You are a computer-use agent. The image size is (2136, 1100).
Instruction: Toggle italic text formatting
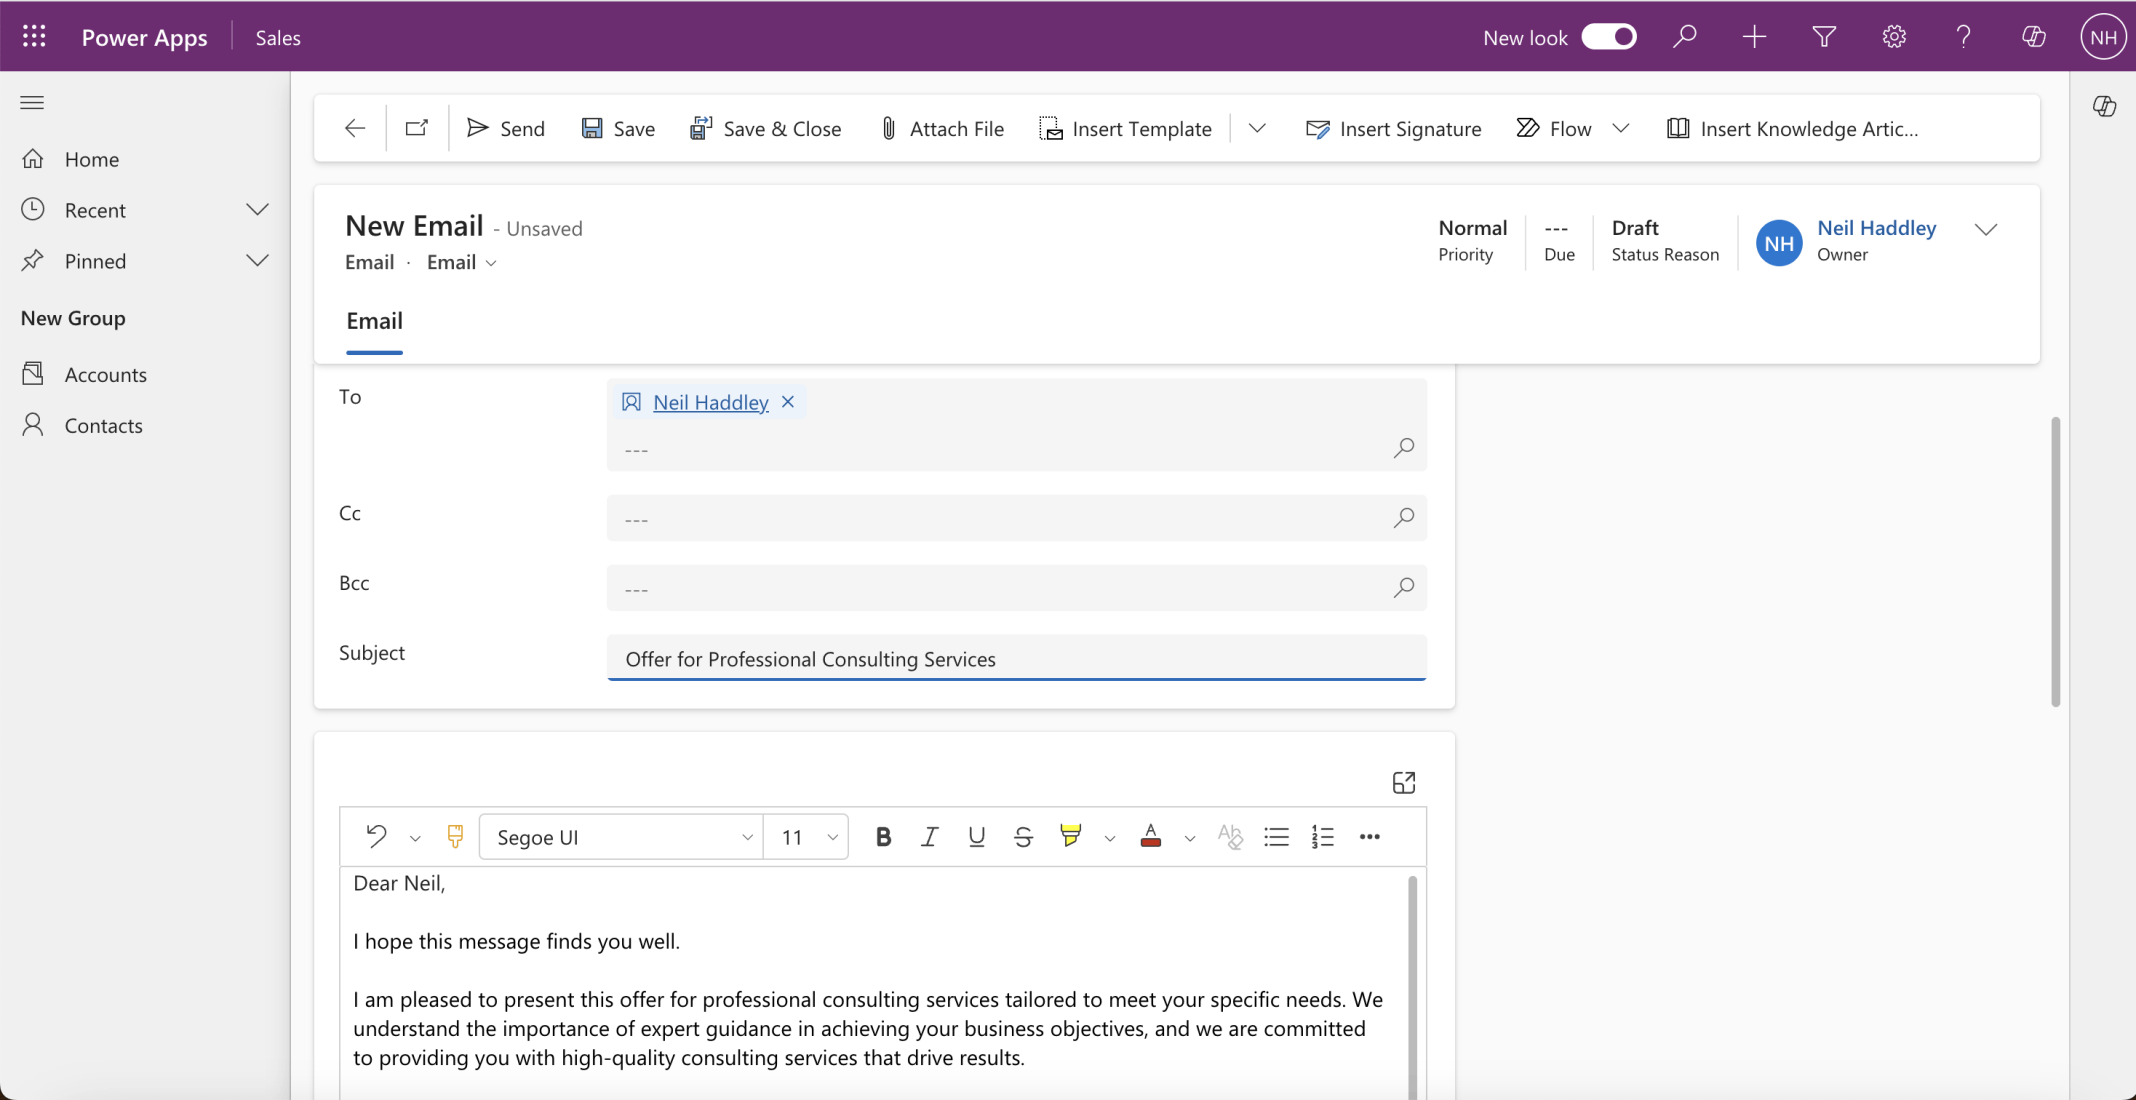coord(930,837)
